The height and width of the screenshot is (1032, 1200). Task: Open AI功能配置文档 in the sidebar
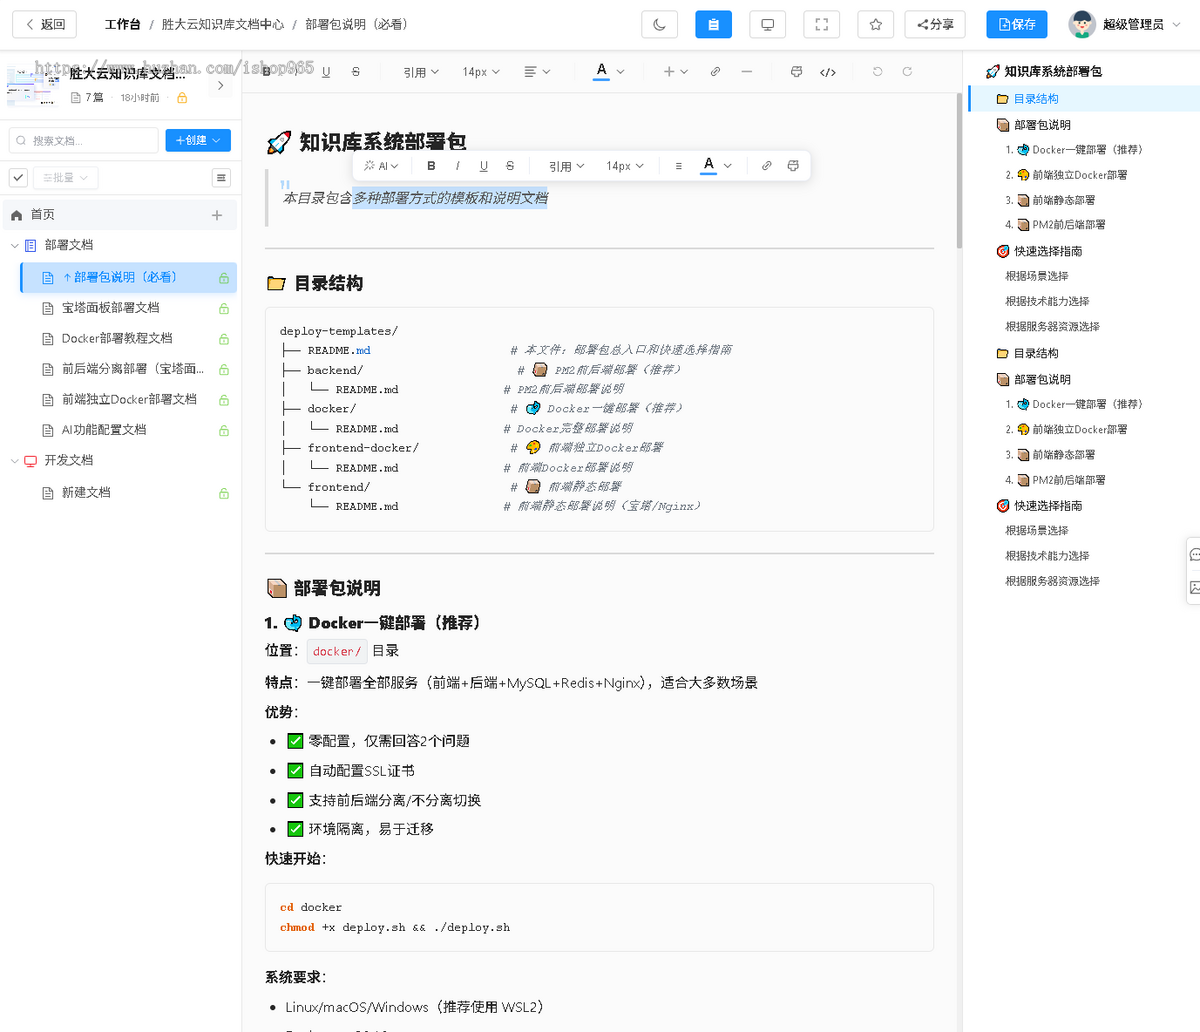point(104,430)
